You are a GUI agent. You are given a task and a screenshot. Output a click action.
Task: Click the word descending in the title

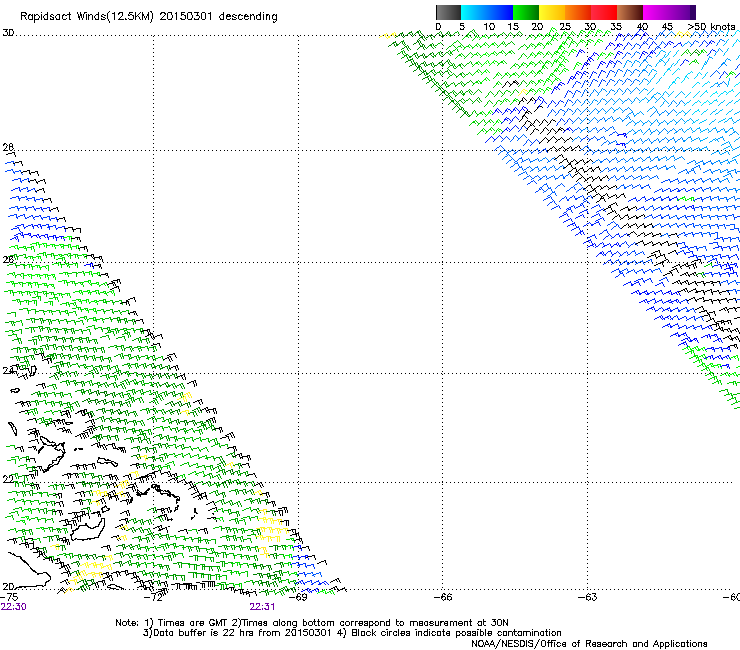(x=248, y=17)
